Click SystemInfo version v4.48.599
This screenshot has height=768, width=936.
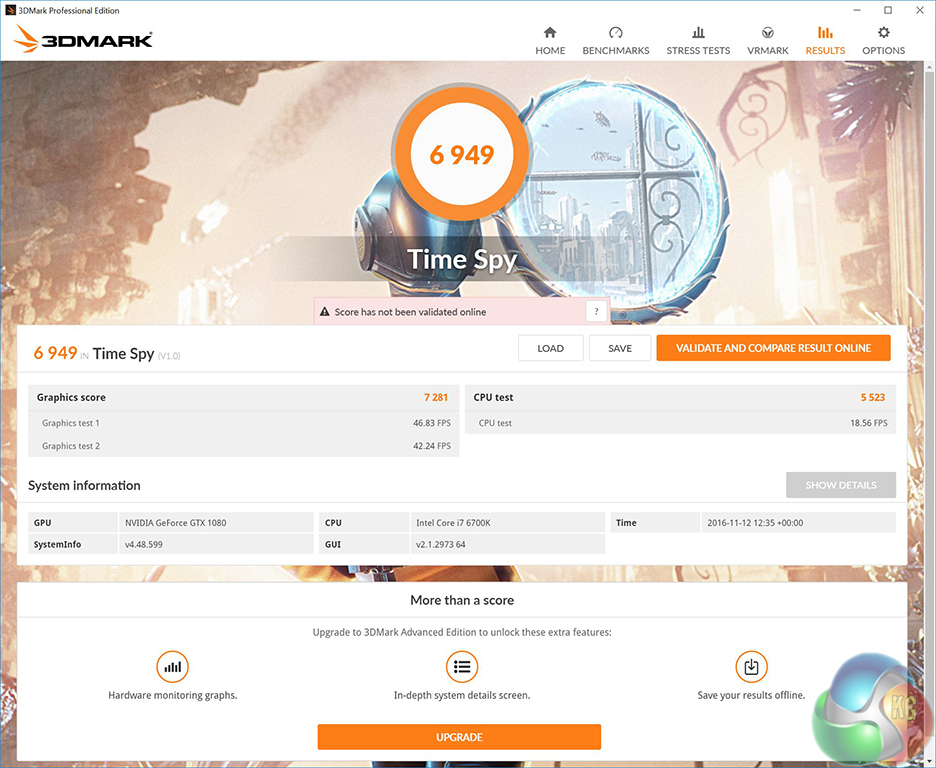point(144,544)
